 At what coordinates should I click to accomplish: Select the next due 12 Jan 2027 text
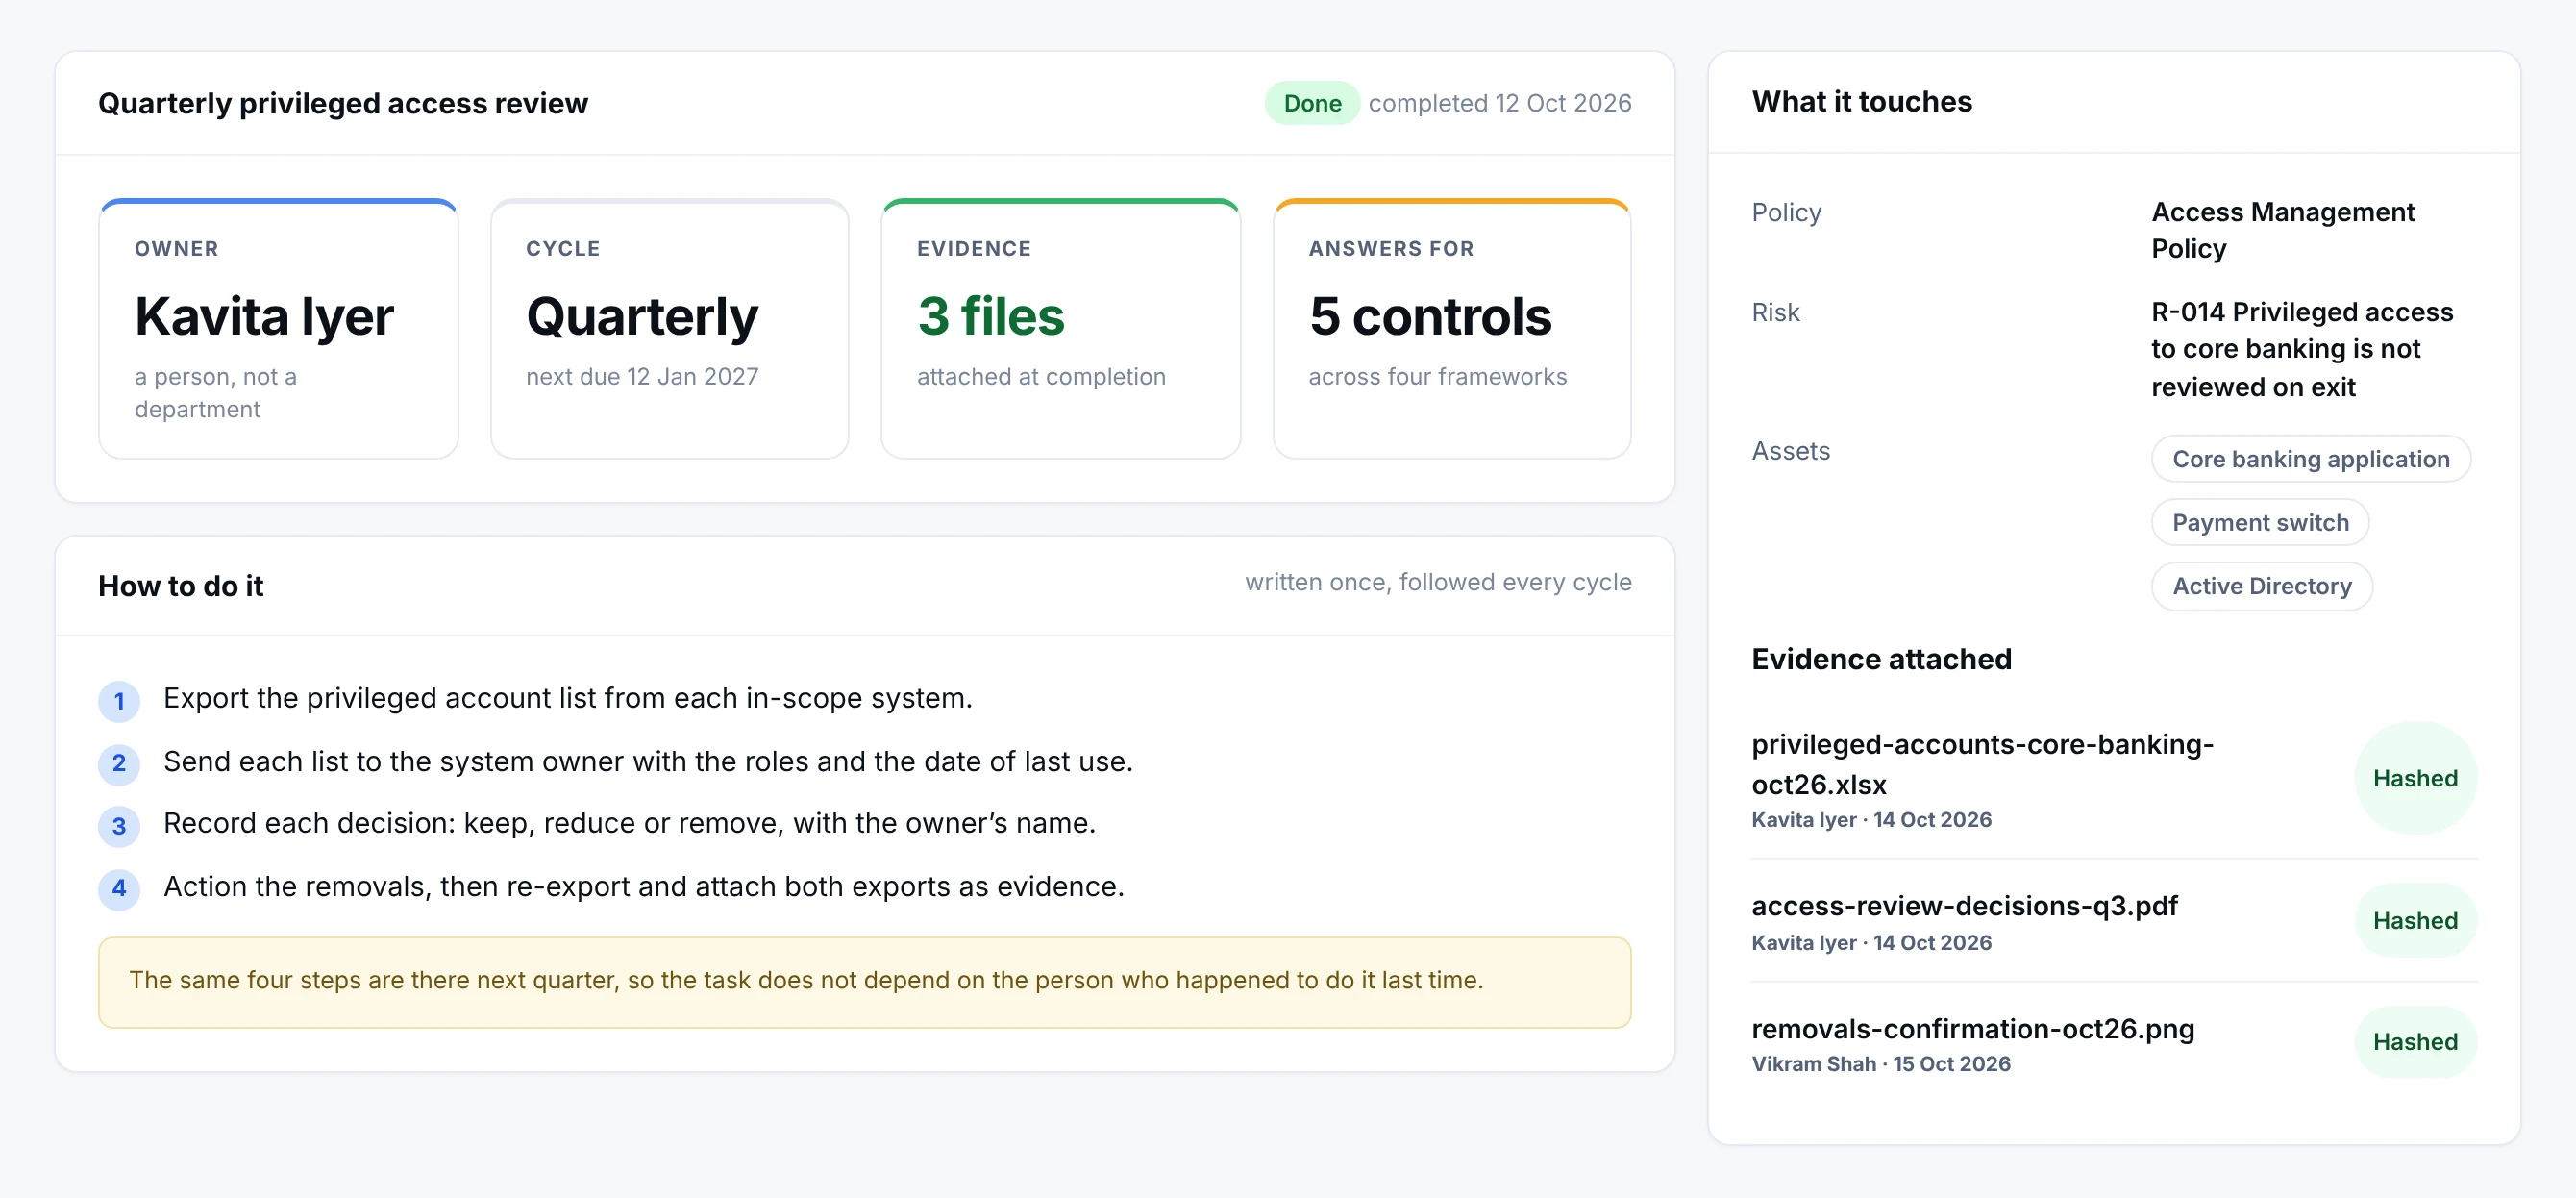642,376
